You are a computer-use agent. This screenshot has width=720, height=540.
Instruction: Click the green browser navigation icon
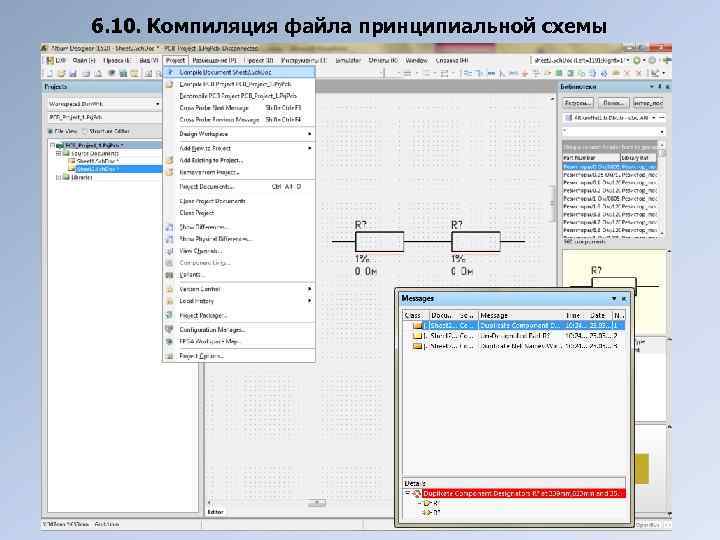click(636, 60)
